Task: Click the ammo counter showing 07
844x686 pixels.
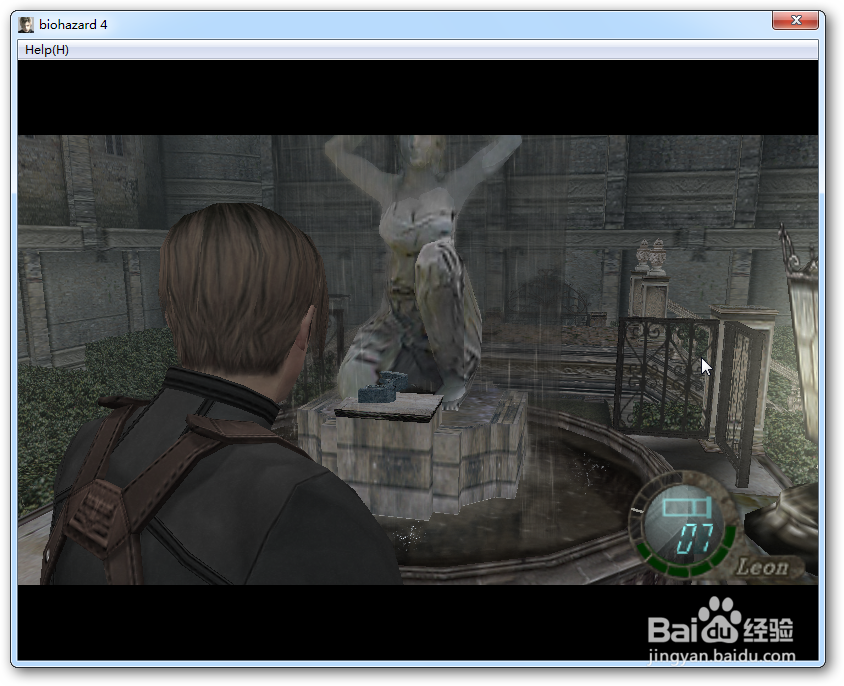Action: click(694, 538)
